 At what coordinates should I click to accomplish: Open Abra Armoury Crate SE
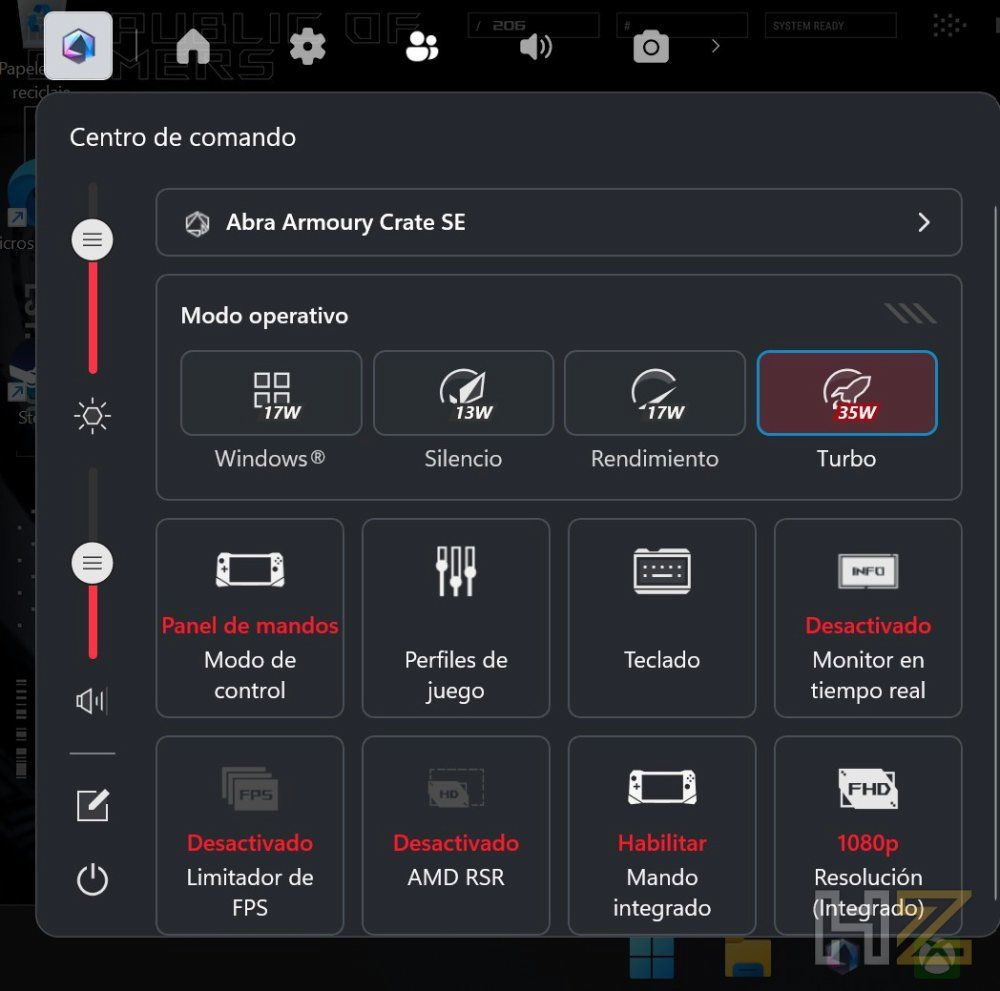[559, 223]
